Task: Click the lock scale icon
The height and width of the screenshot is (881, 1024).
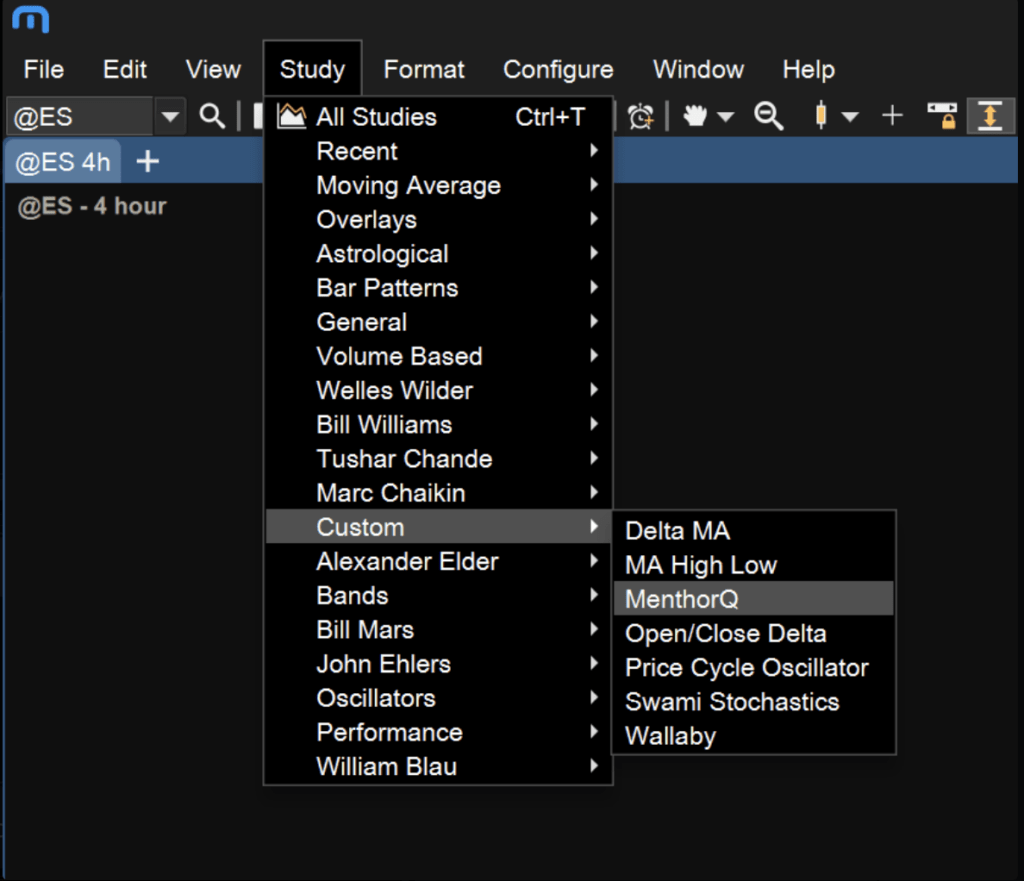Action: (x=941, y=116)
